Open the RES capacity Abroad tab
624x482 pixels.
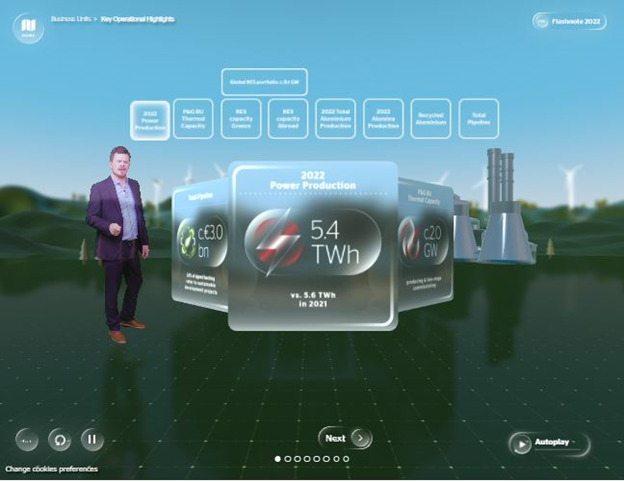[x=288, y=119]
